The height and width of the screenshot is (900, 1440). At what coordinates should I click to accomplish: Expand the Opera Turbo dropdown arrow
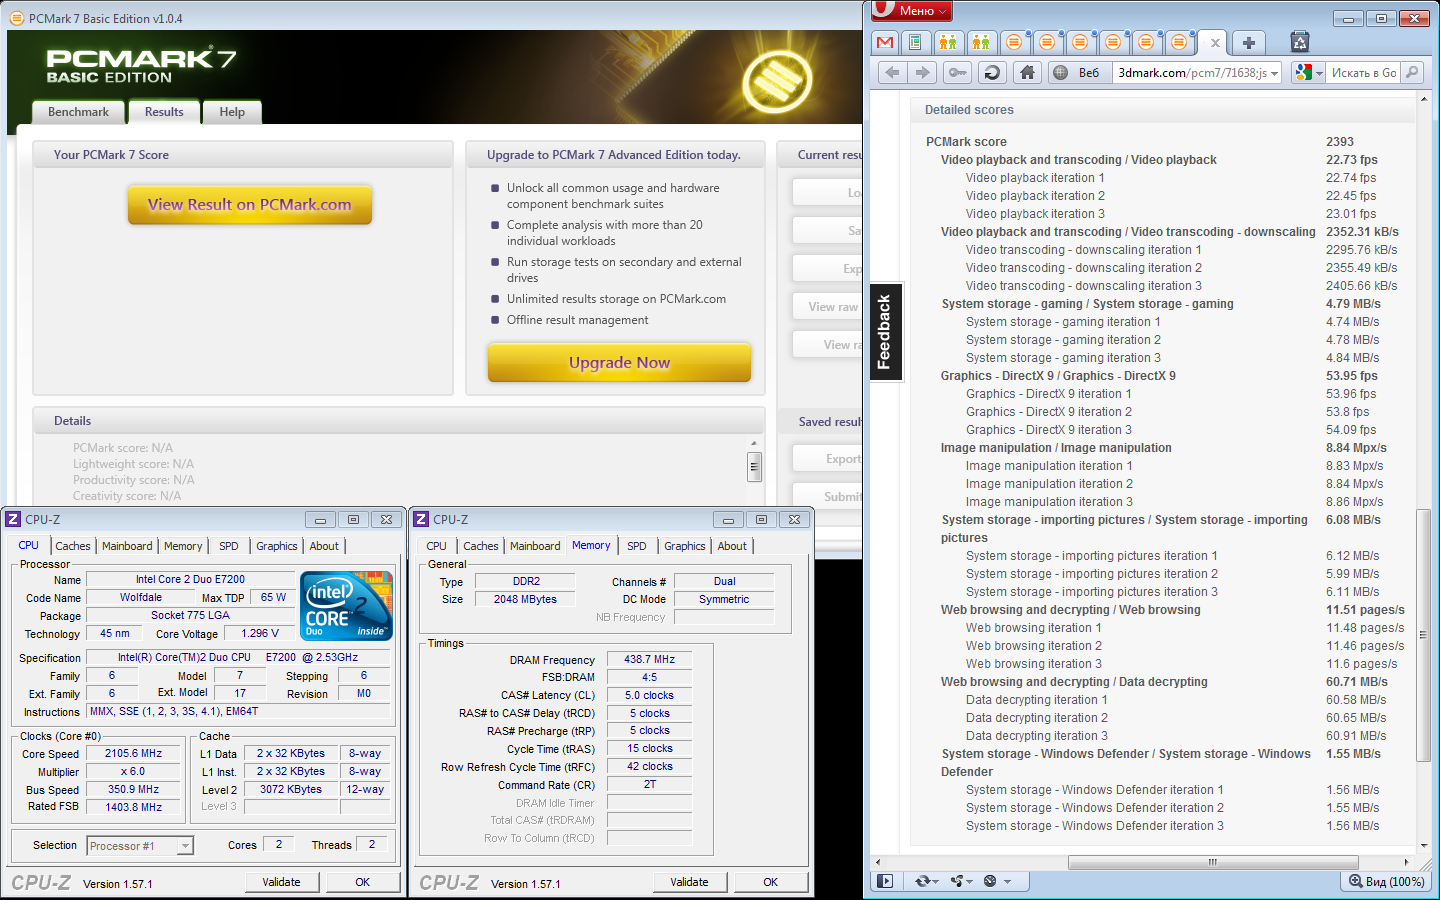(x=1007, y=881)
